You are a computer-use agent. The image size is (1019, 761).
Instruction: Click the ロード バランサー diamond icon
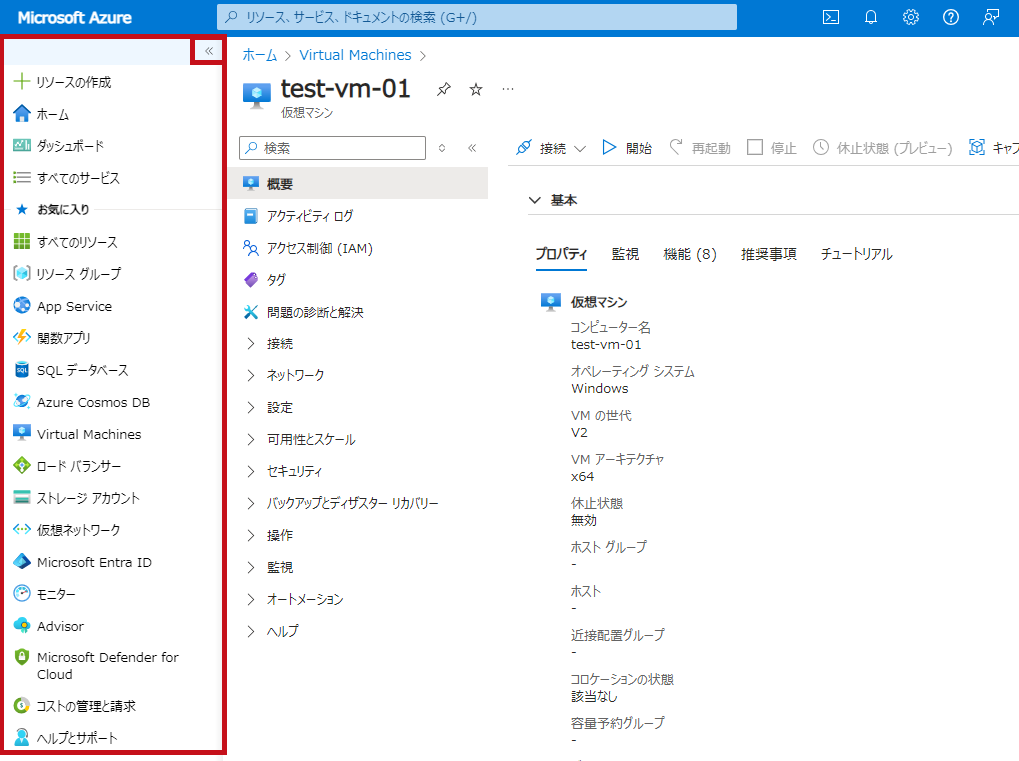click(22, 465)
